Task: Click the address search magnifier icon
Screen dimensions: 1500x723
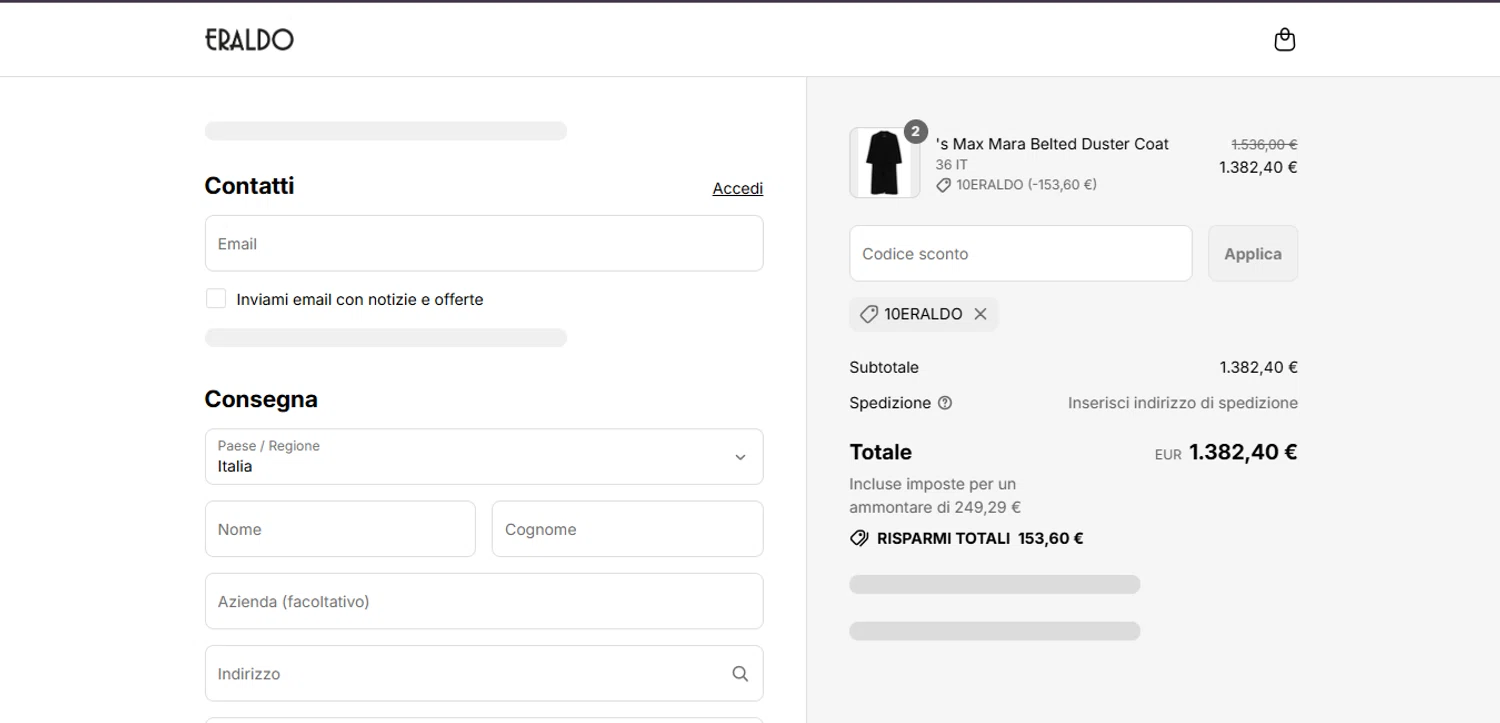Action: coord(740,674)
